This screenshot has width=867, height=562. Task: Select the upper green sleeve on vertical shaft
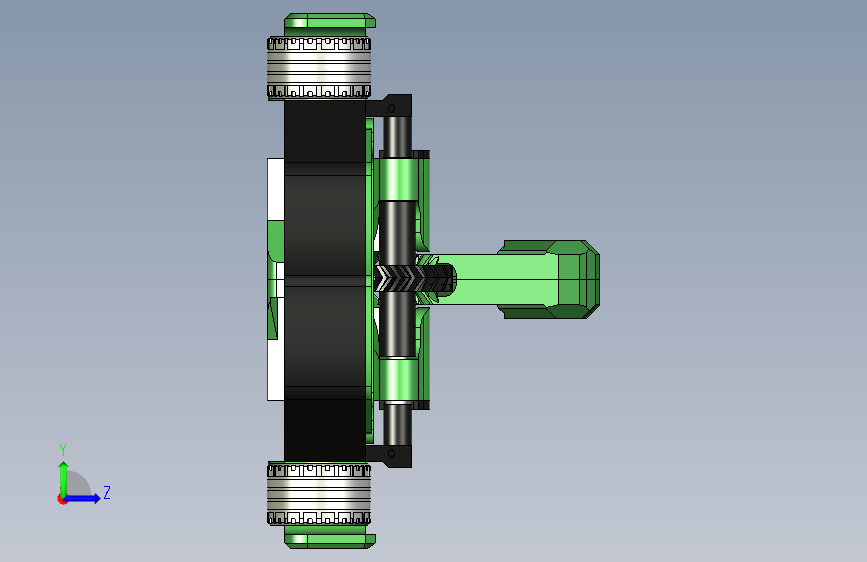[x=398, y=179]
